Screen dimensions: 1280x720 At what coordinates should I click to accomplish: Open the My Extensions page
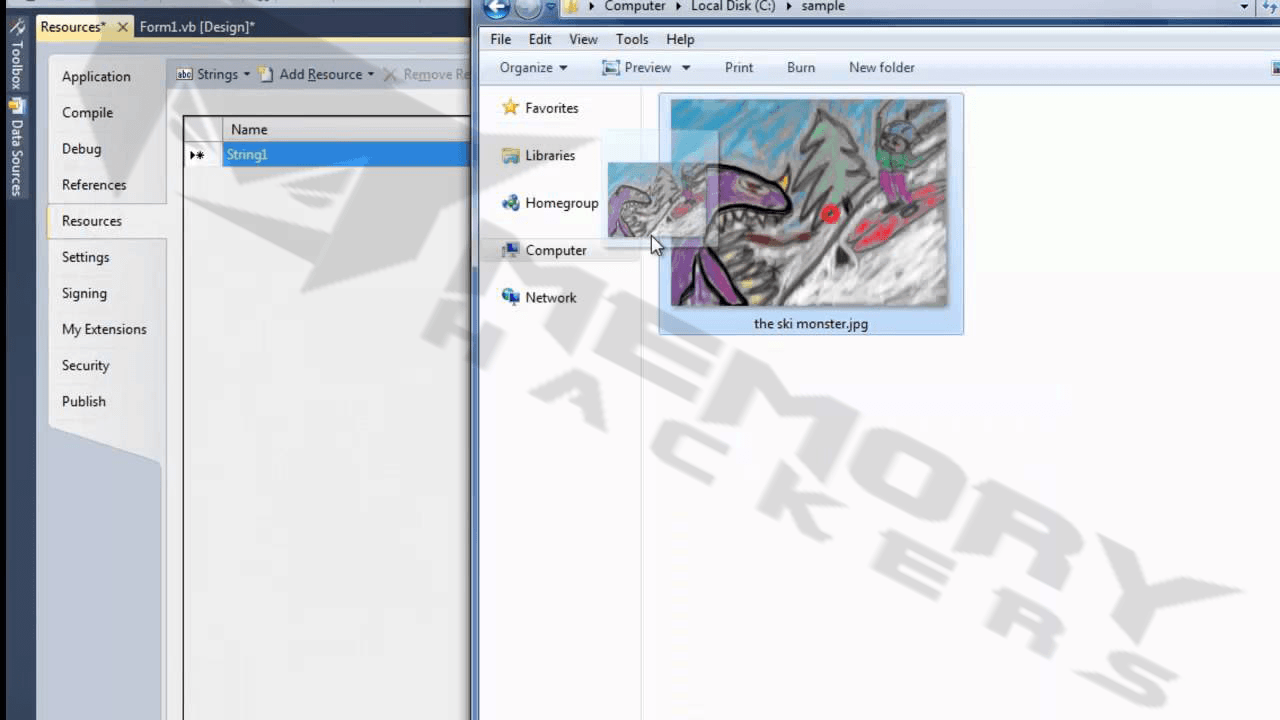coord(104,329)
